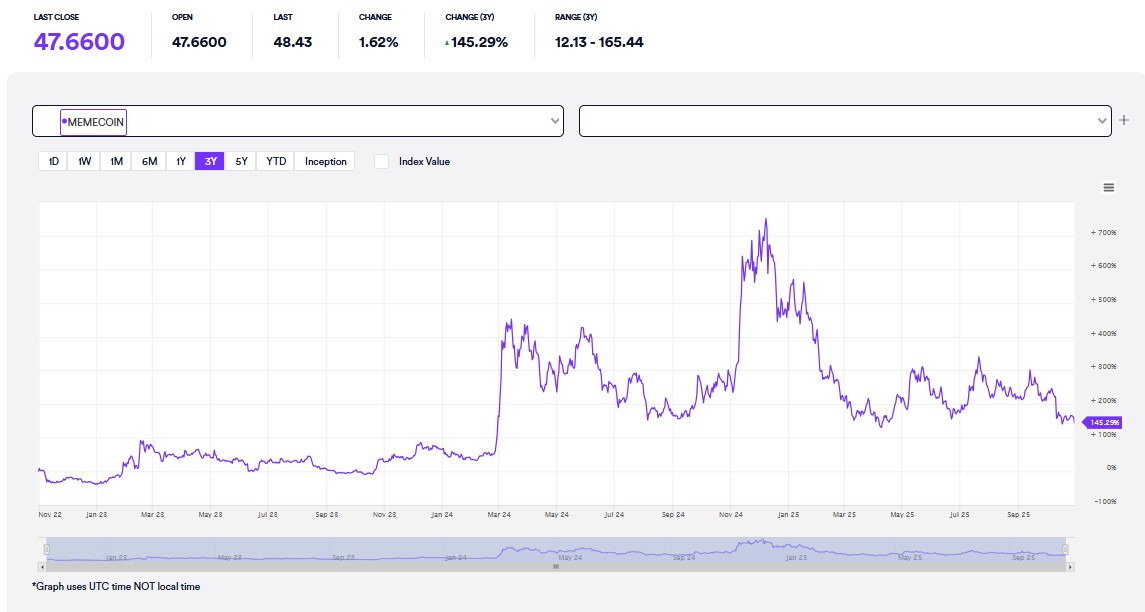Viewport: 1145px width, 612px height.
Task: Click the left range navigator handle
Action: 45,549
